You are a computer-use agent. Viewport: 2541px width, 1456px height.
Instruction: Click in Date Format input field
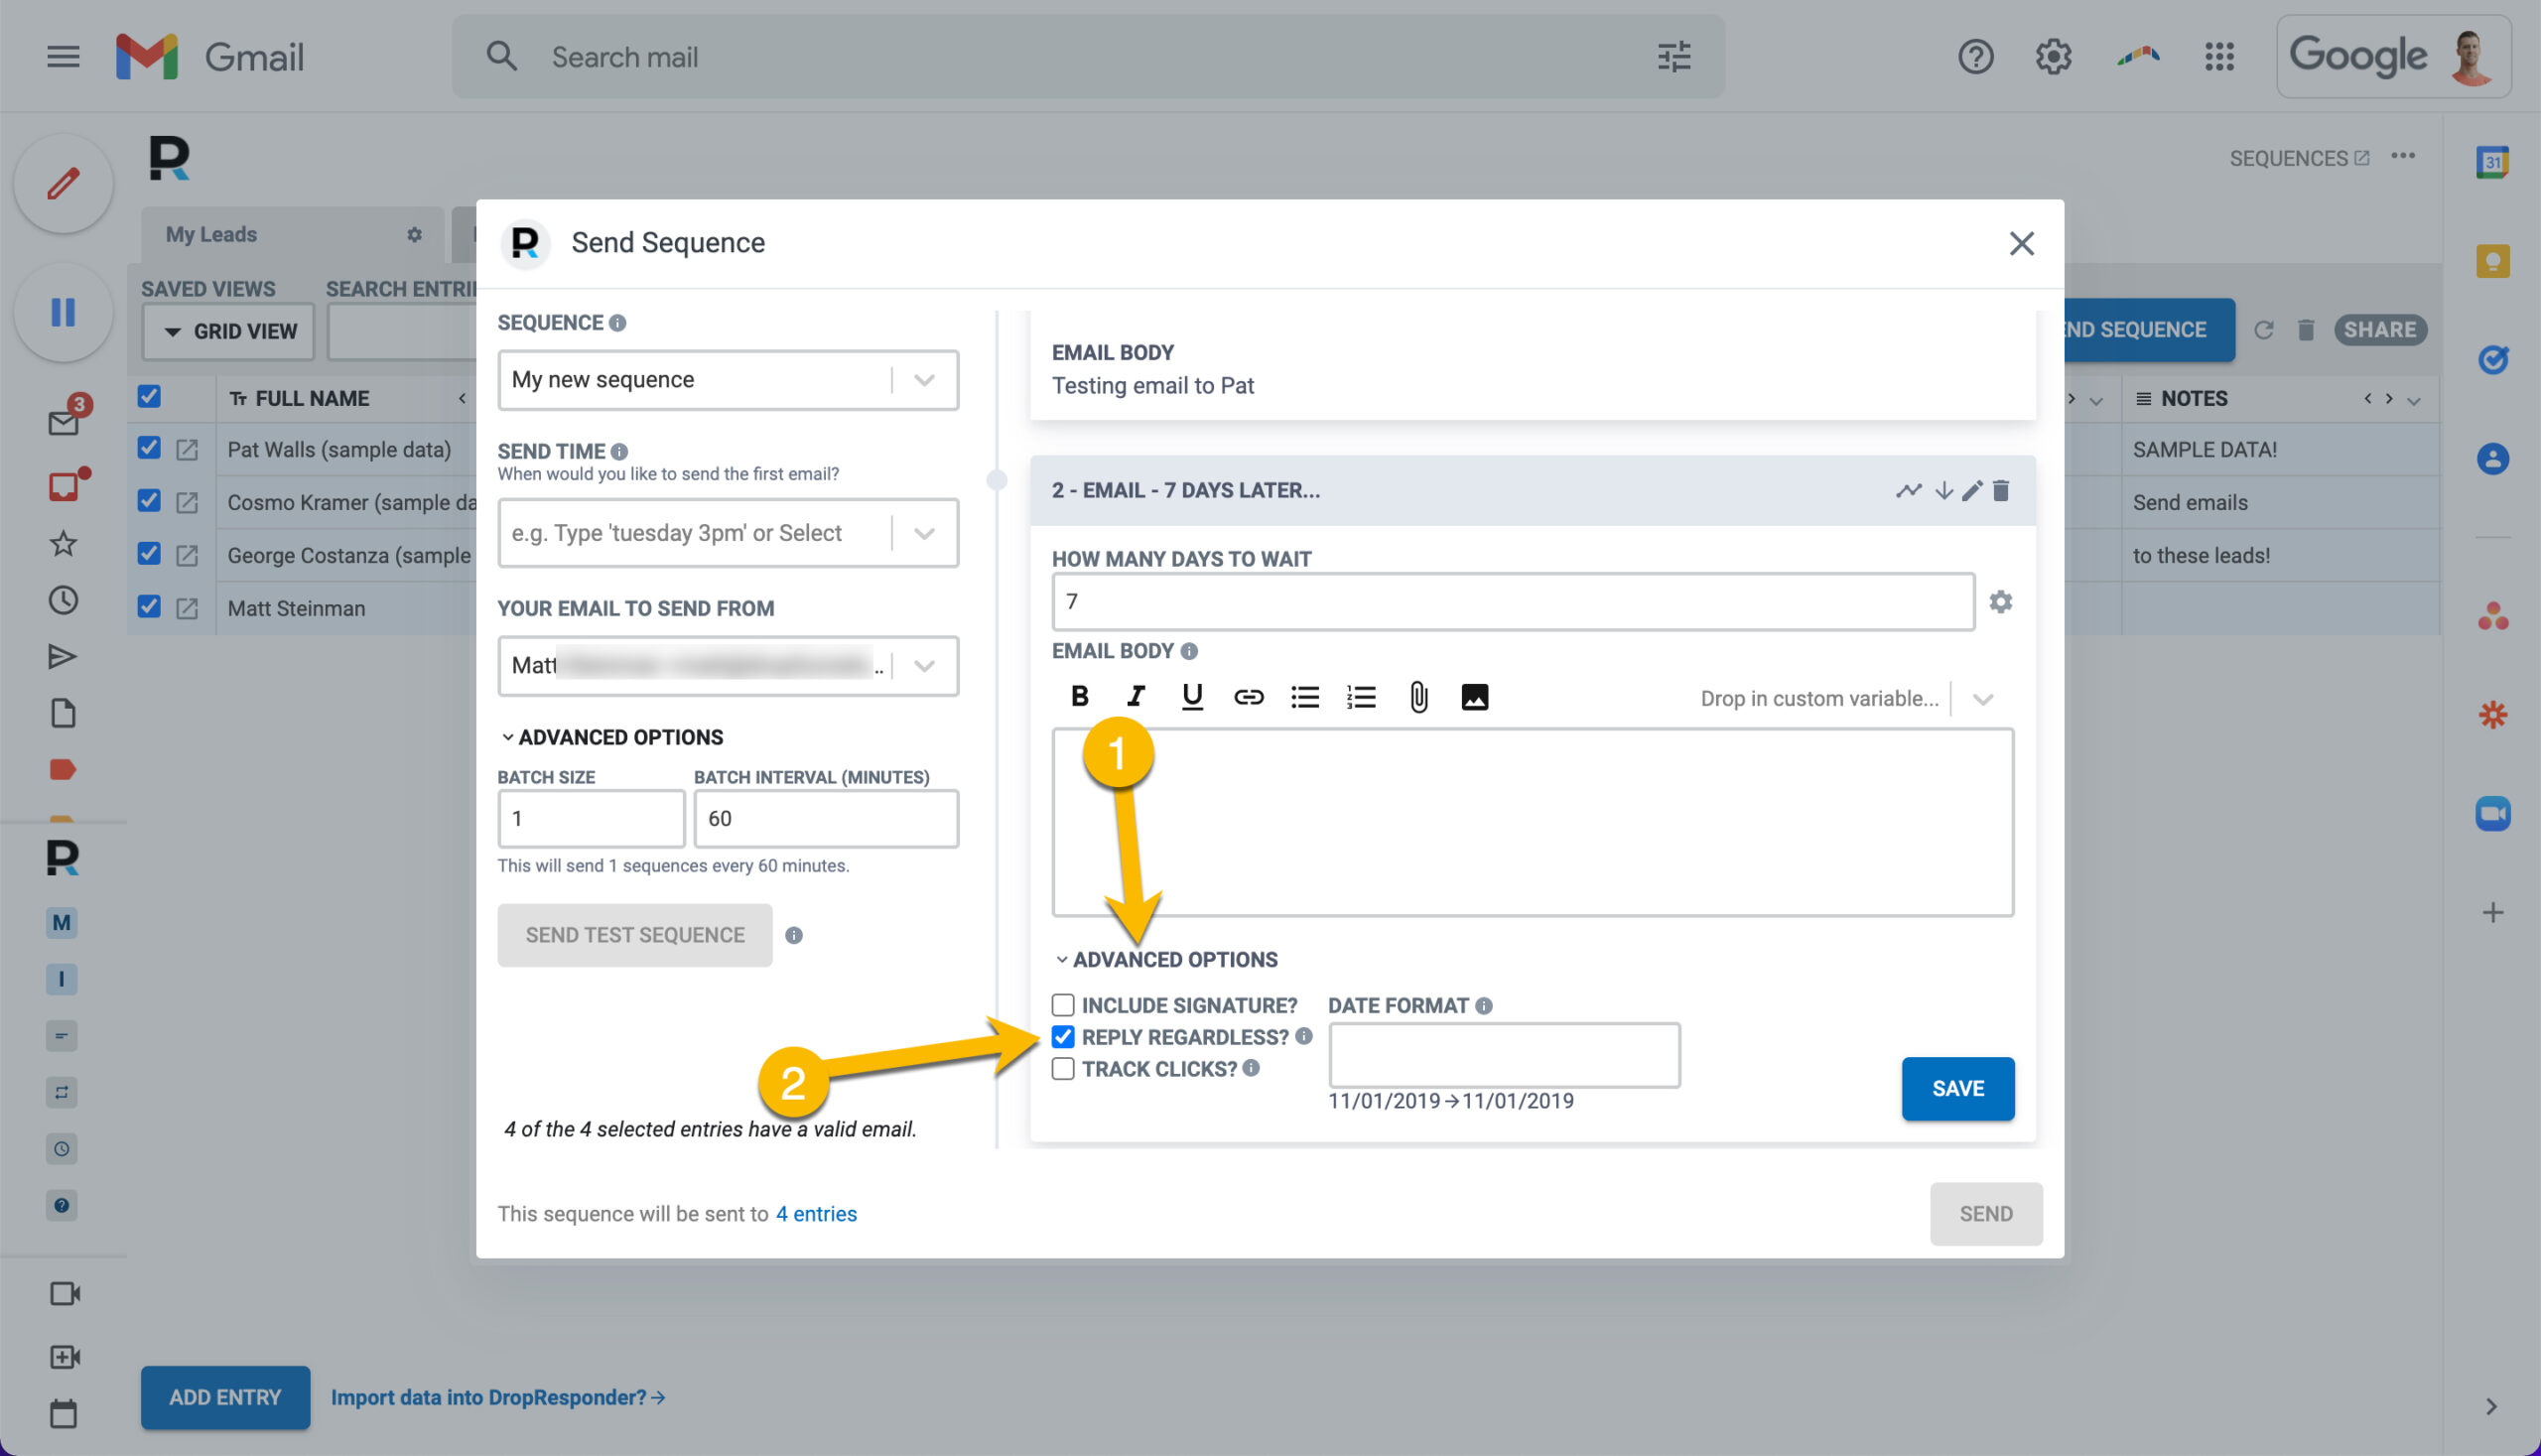(x=1503, y=1054)
